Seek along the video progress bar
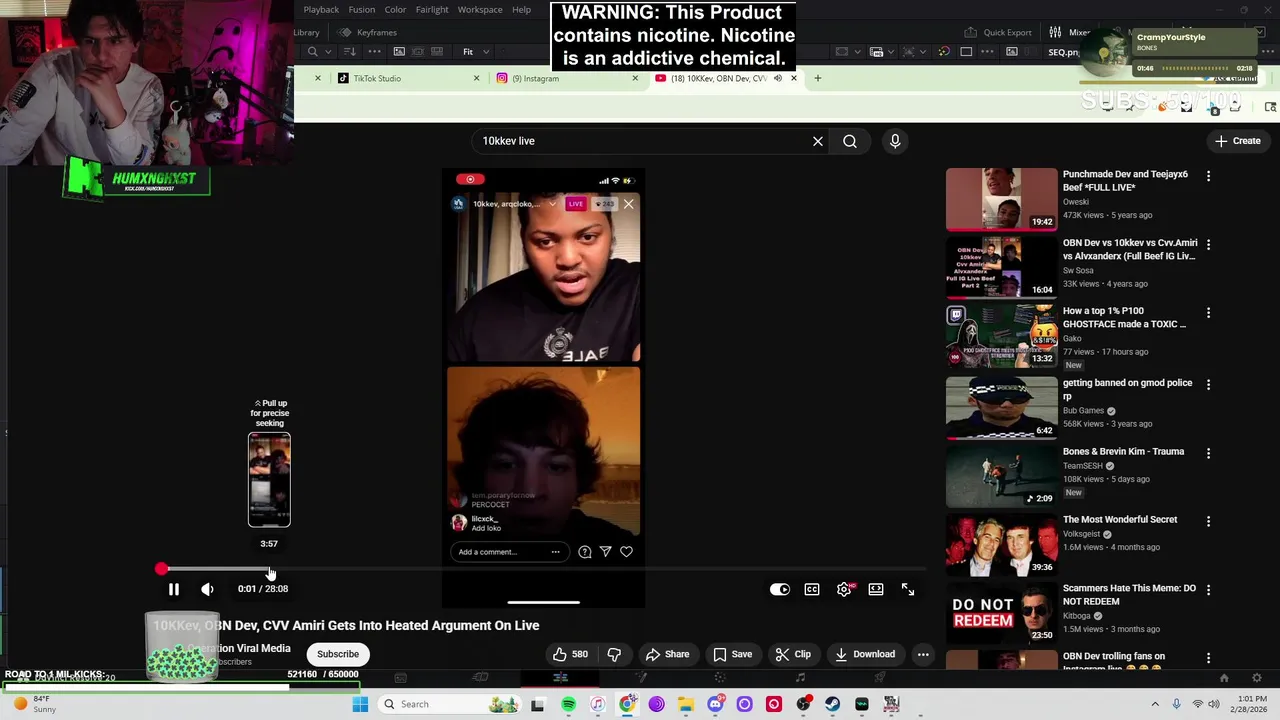Screen dimensions: 1280x720 click(543, 569)
